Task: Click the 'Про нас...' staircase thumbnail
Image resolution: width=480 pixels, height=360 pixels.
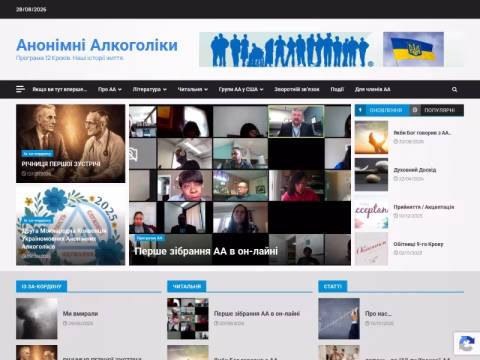Action: 339,318
